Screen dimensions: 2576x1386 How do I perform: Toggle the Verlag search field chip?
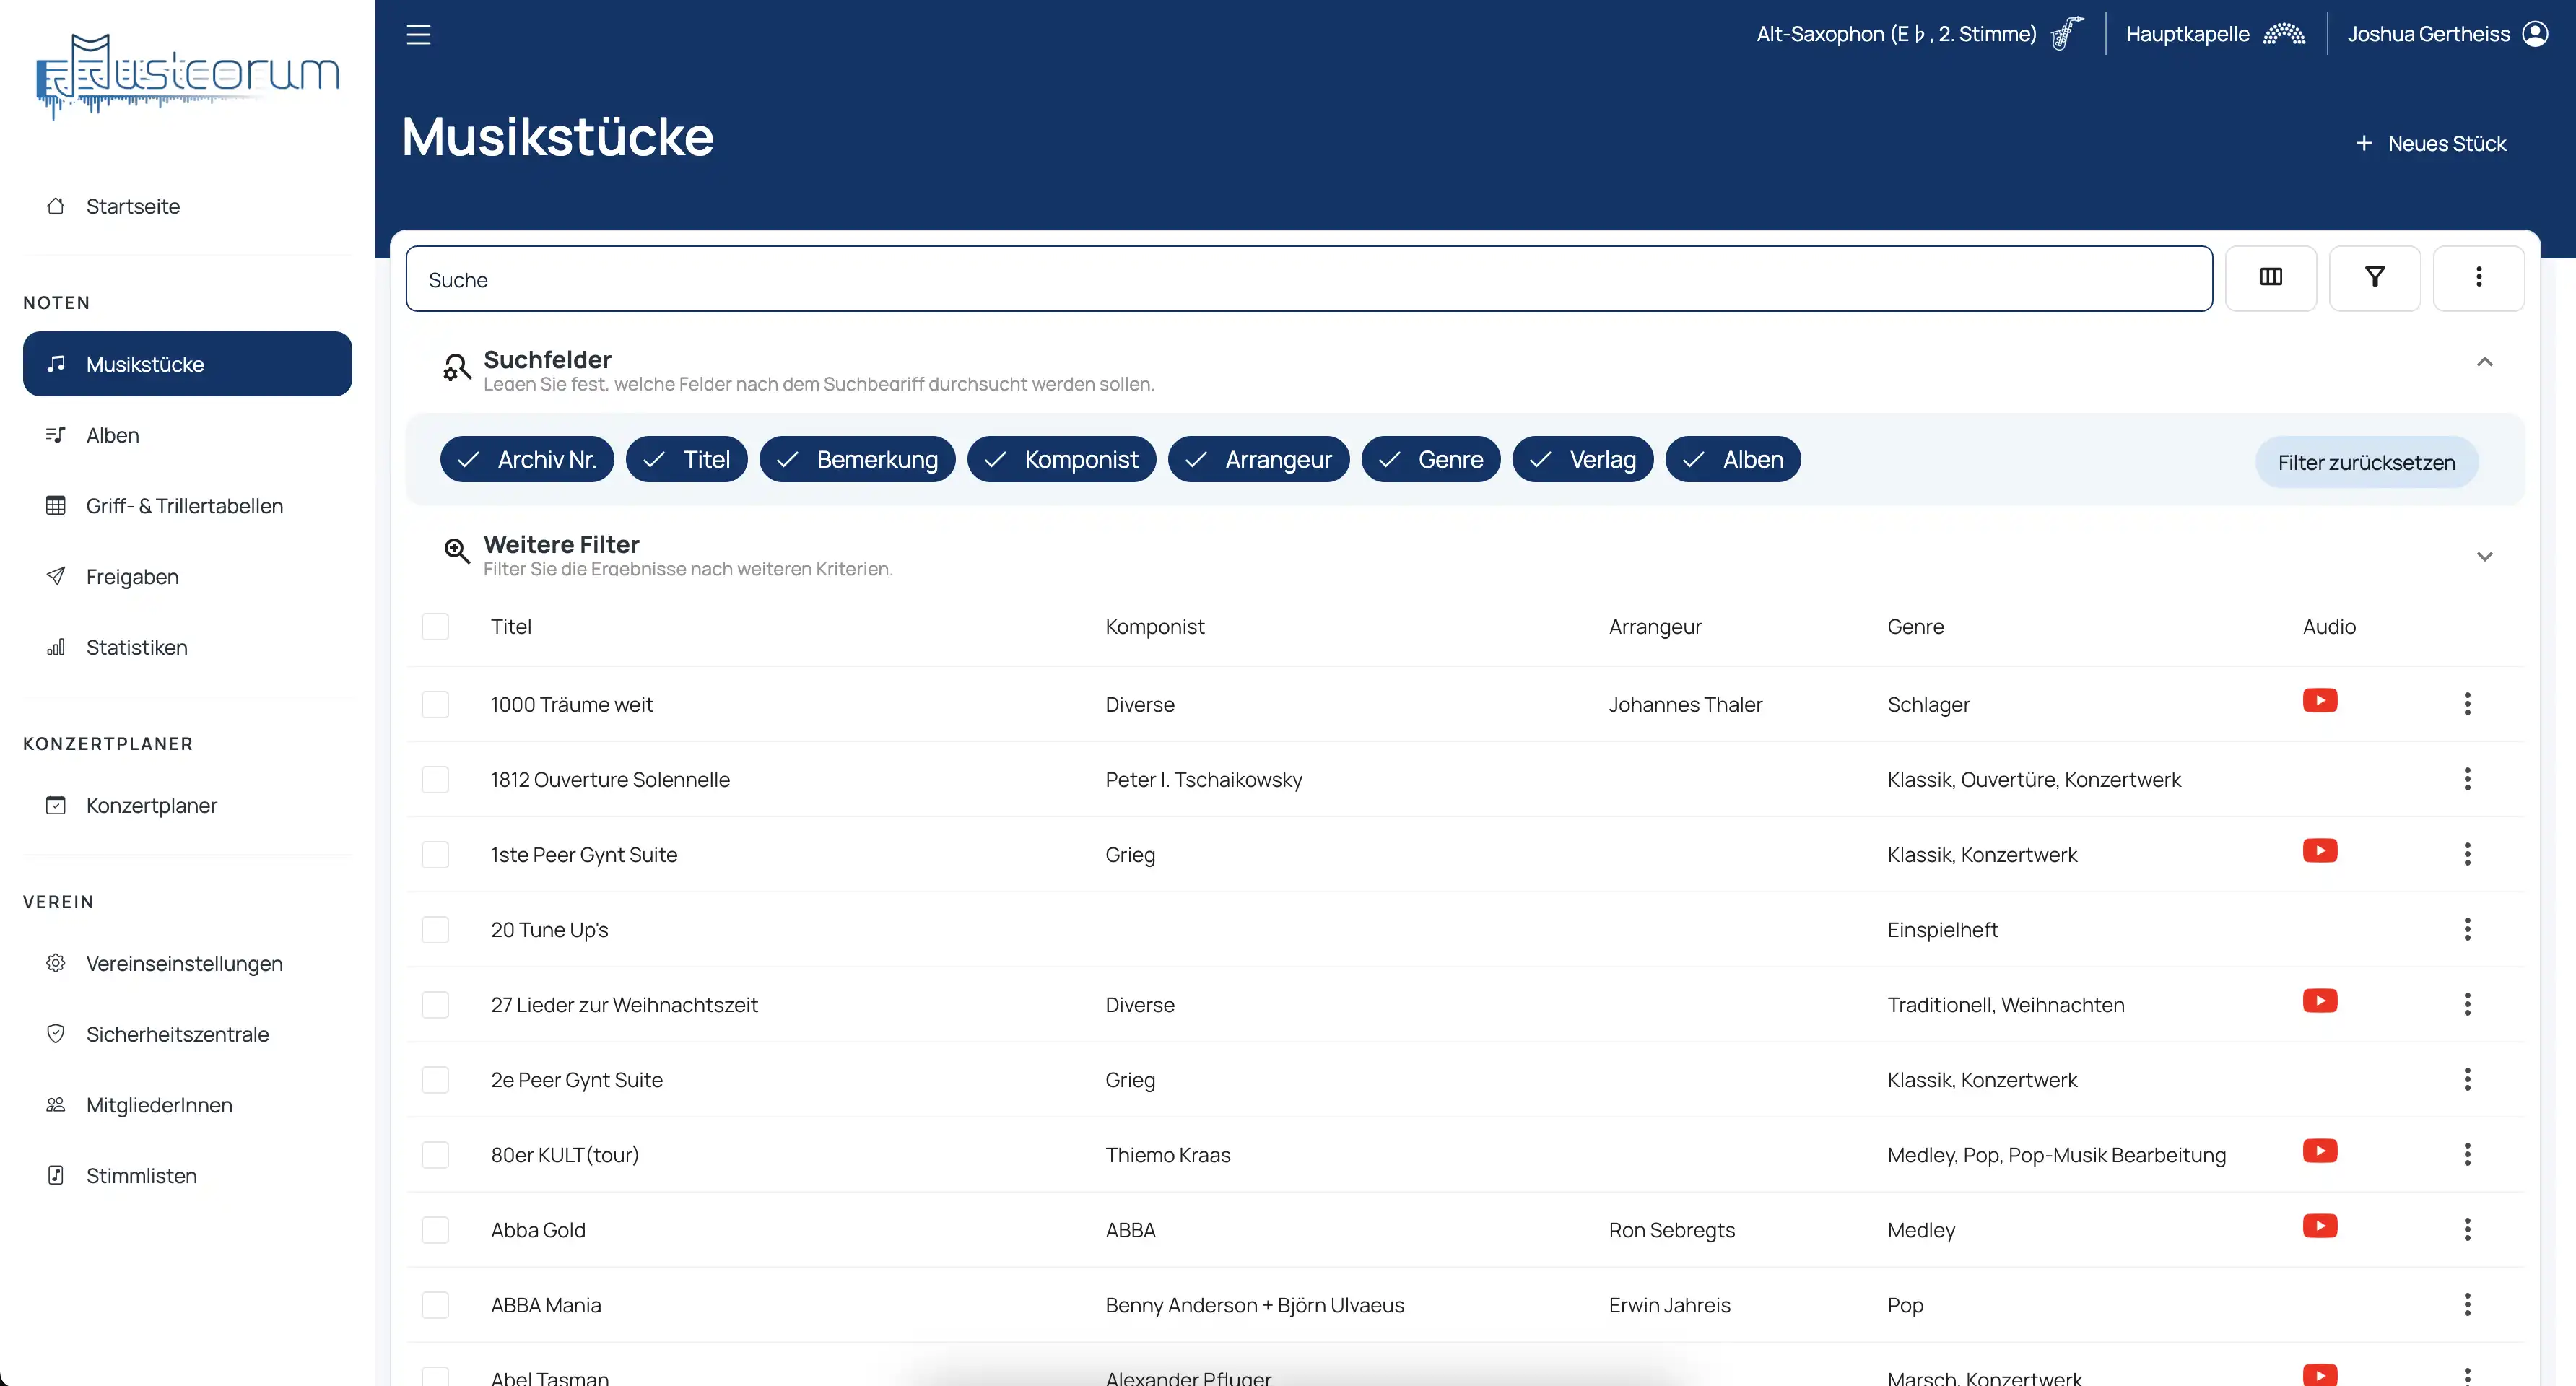[x=1582, y=459]
